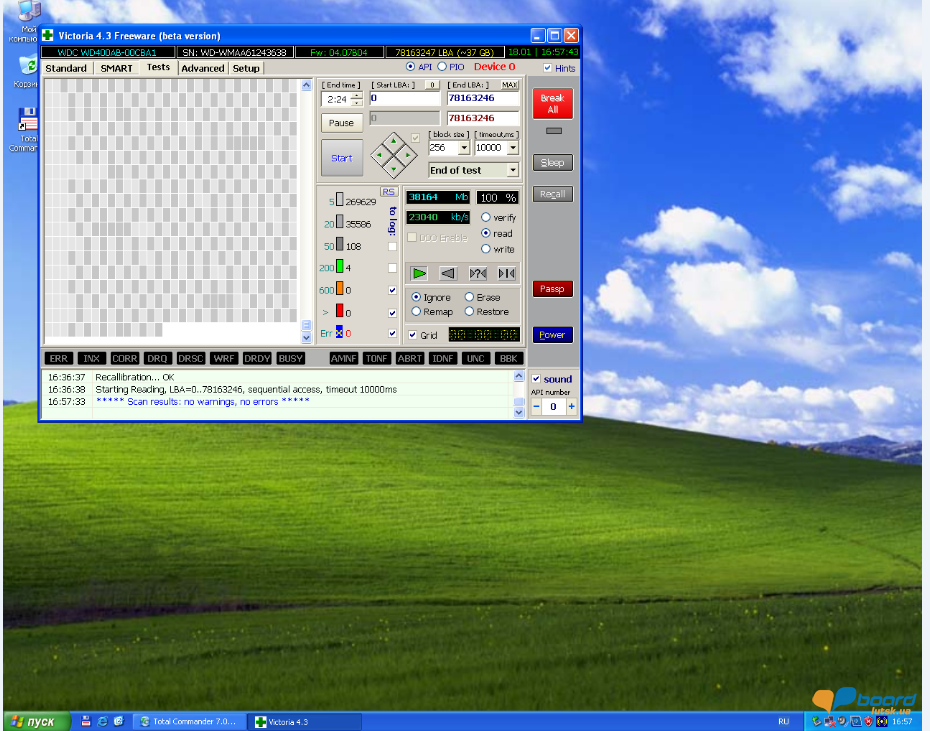Screen dimensions: 930x731
Task: Switch to the SMART tab
Action: [116, 68]
